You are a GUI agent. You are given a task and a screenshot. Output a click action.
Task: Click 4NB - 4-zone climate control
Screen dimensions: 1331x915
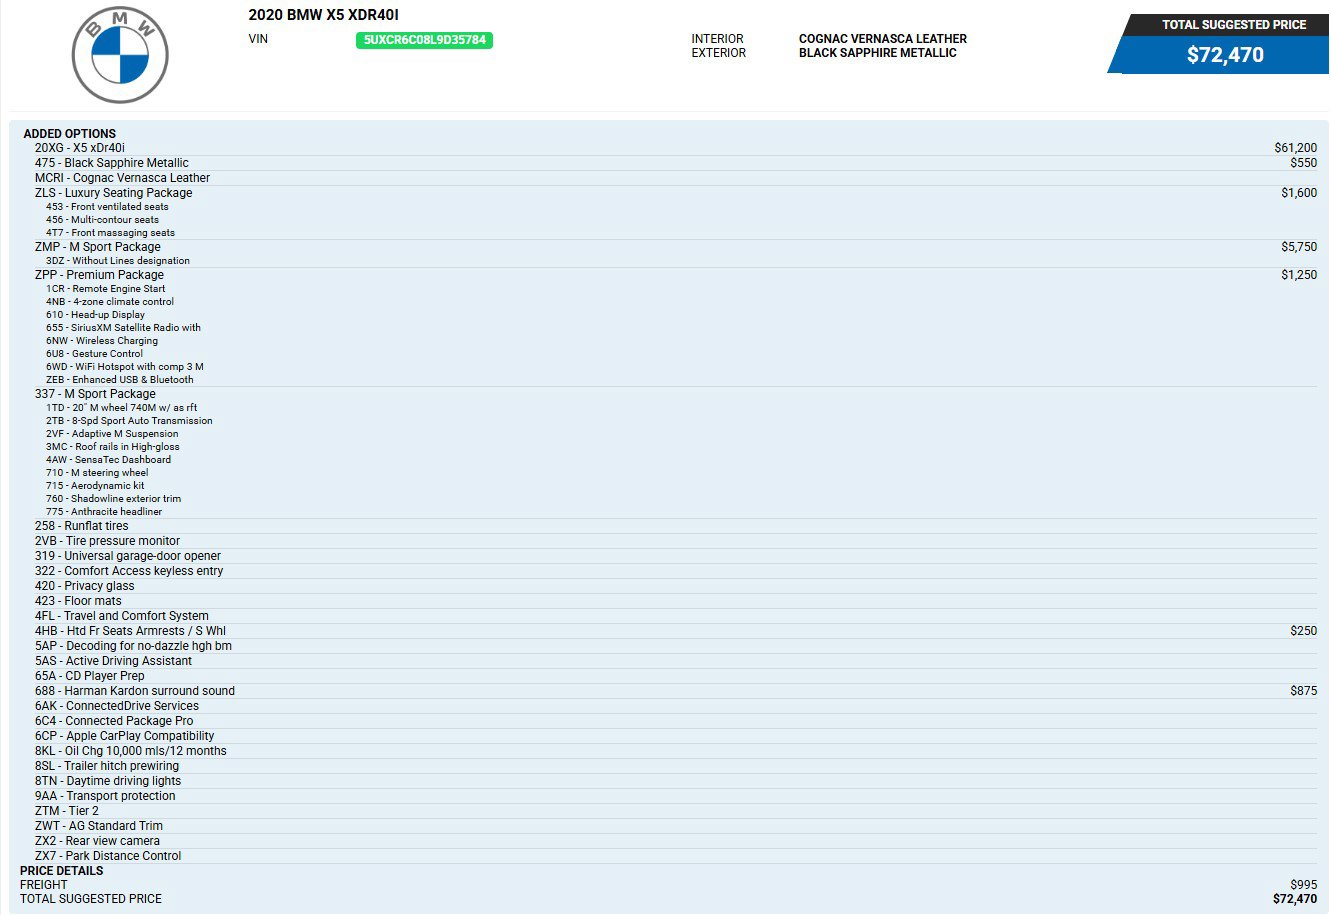[x=109, y=302]
